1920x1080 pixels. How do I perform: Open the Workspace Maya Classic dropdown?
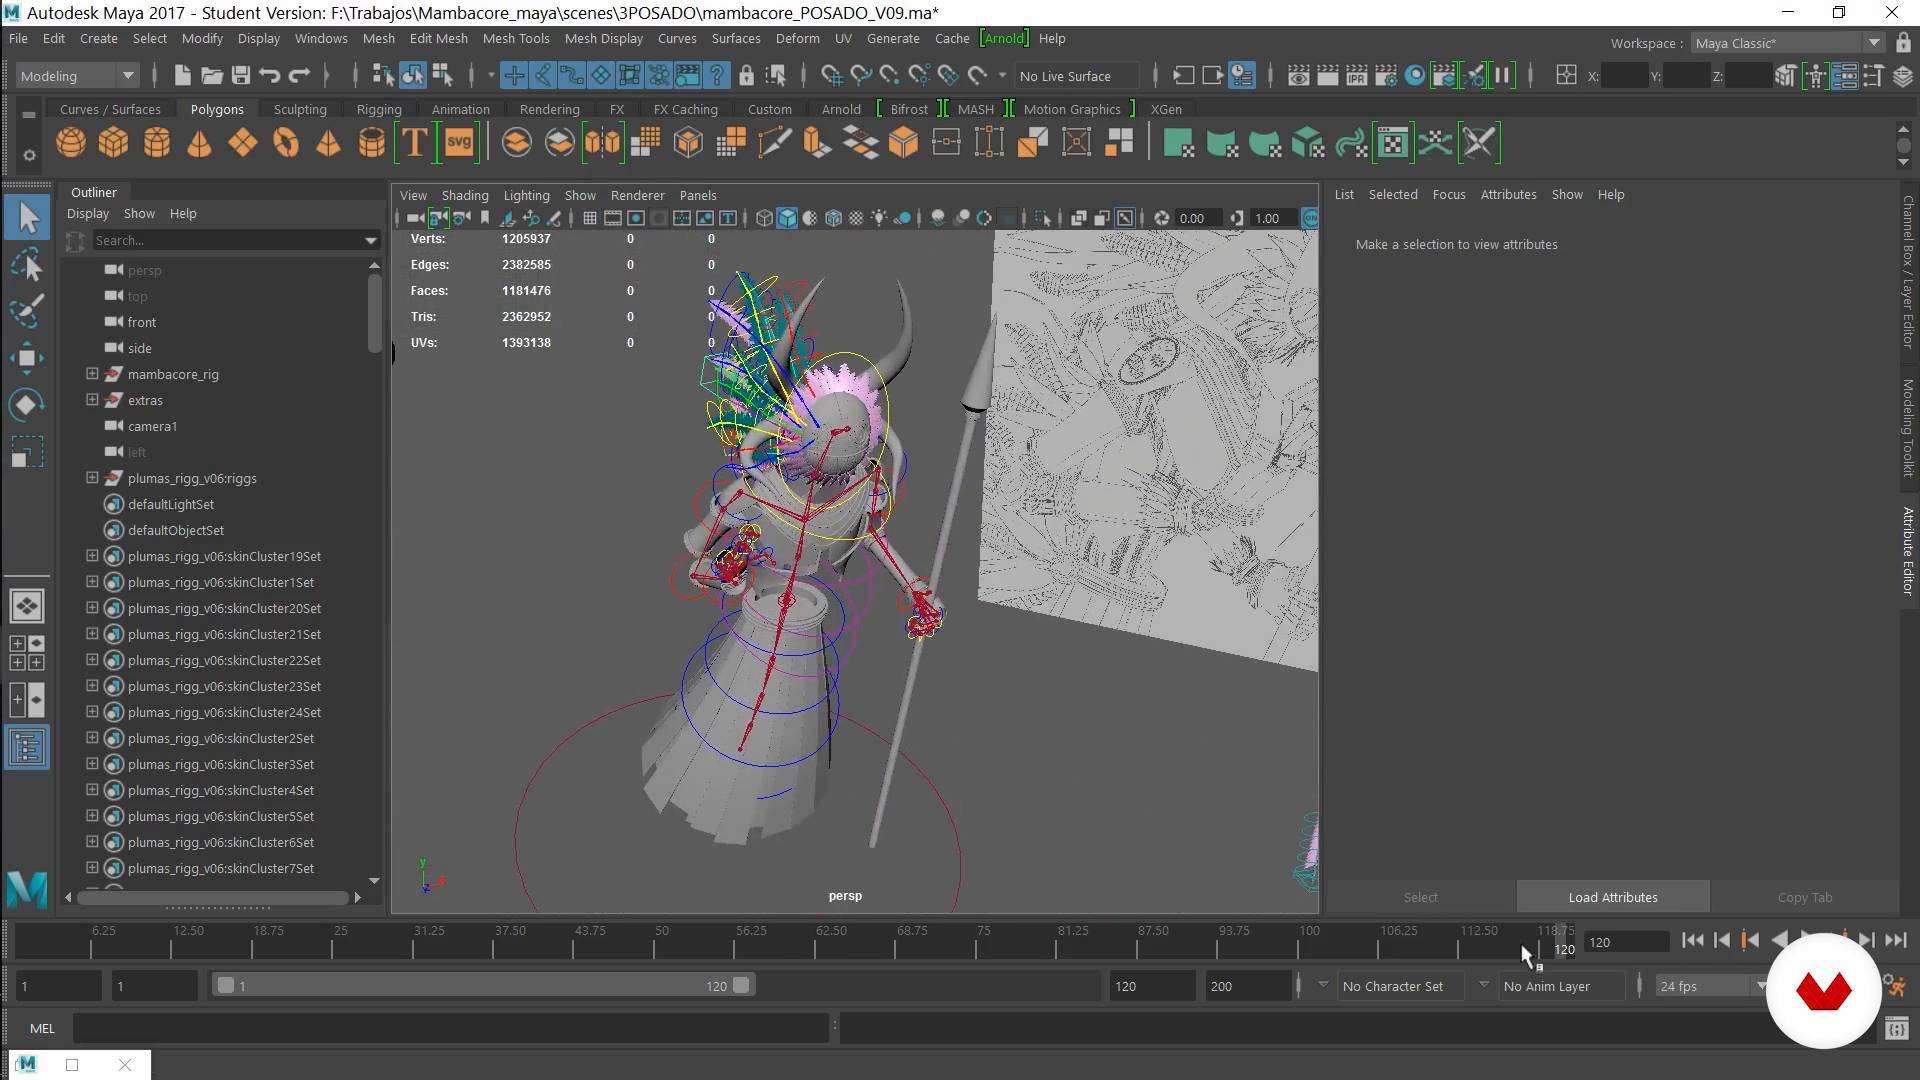(1787, 43)
